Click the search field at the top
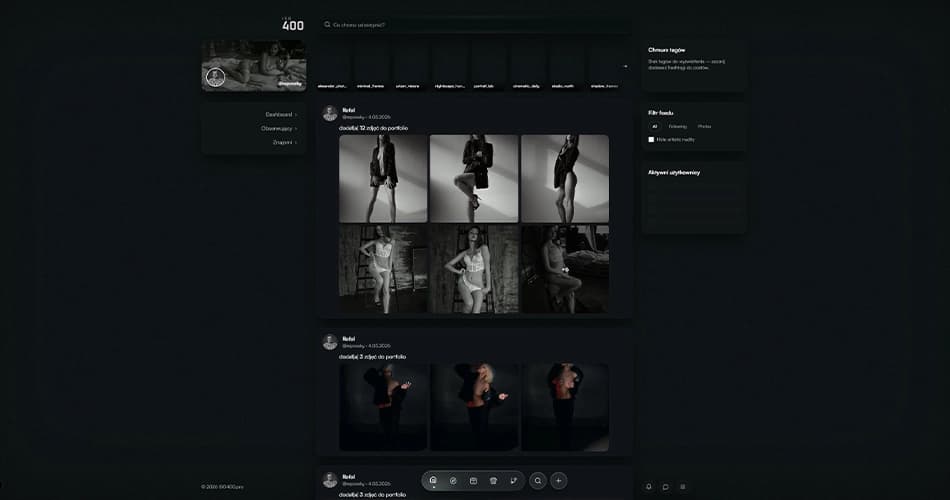 click(x=475, y=25)
